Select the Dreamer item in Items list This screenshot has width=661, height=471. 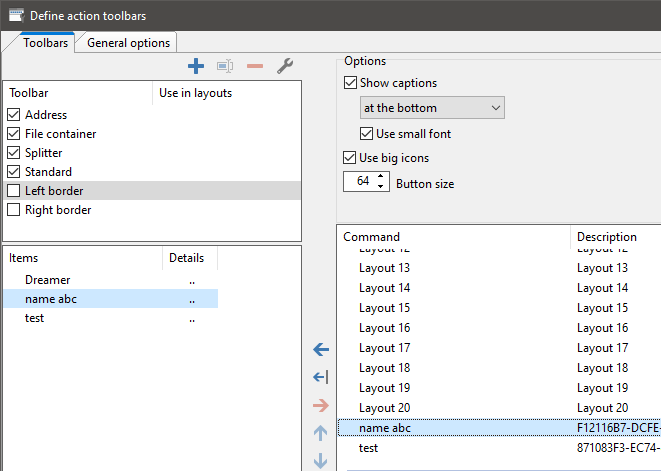coord(48,280)
